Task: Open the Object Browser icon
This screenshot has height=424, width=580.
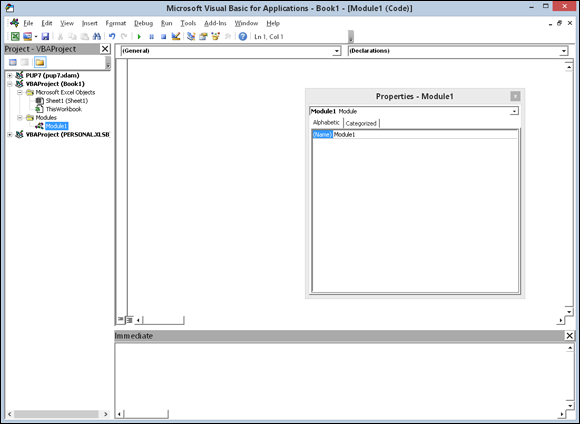Action: pos(215,36)
